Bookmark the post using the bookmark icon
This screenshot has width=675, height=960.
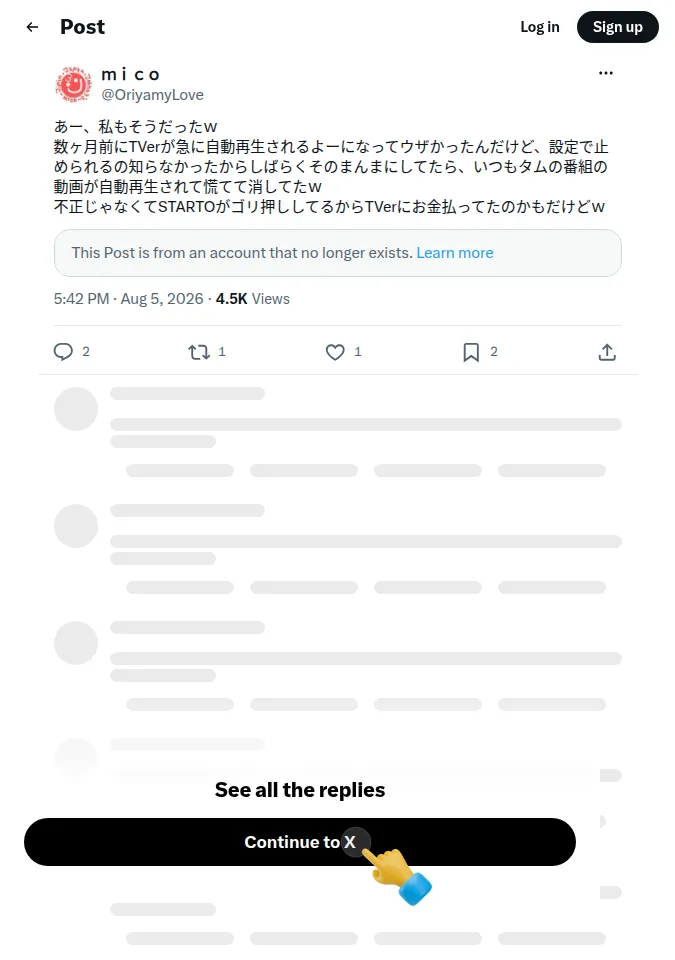coord(471,352)
